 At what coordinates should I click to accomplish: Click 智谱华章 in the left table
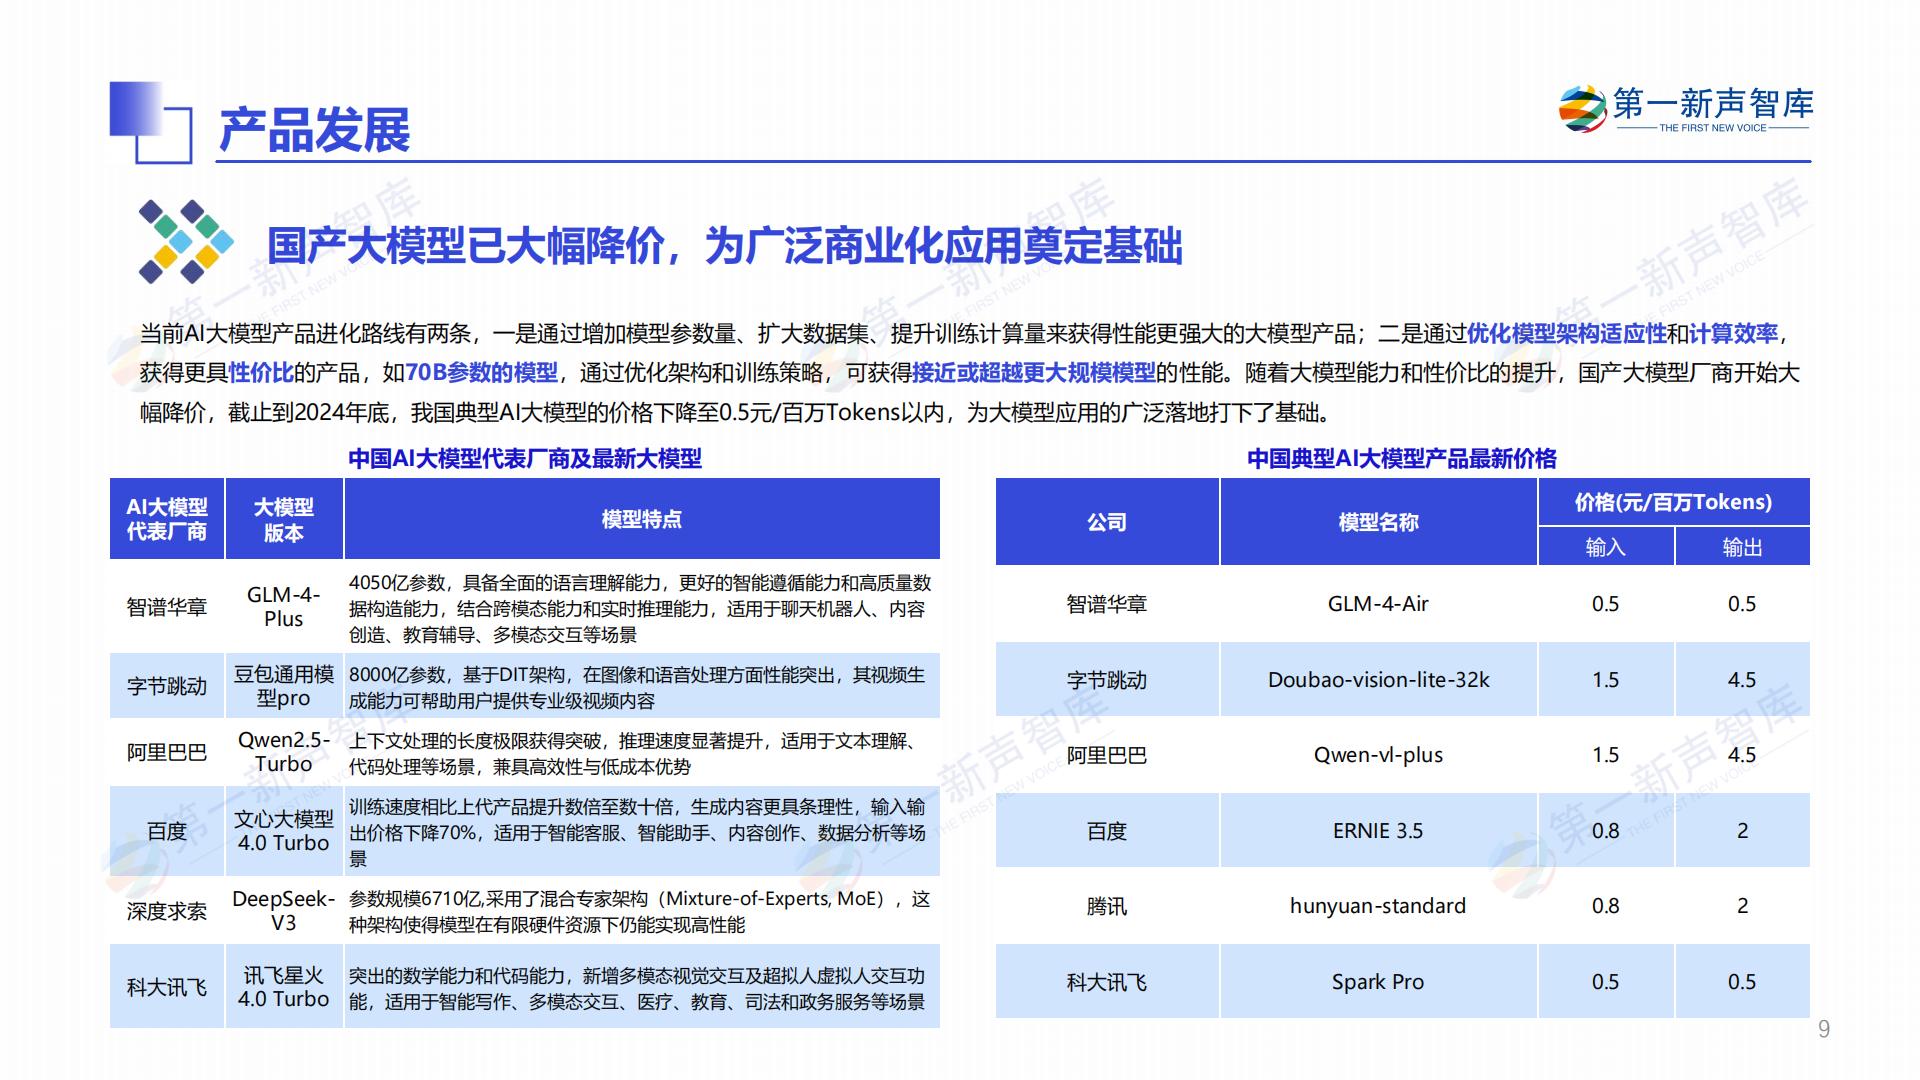pos(167,607)
